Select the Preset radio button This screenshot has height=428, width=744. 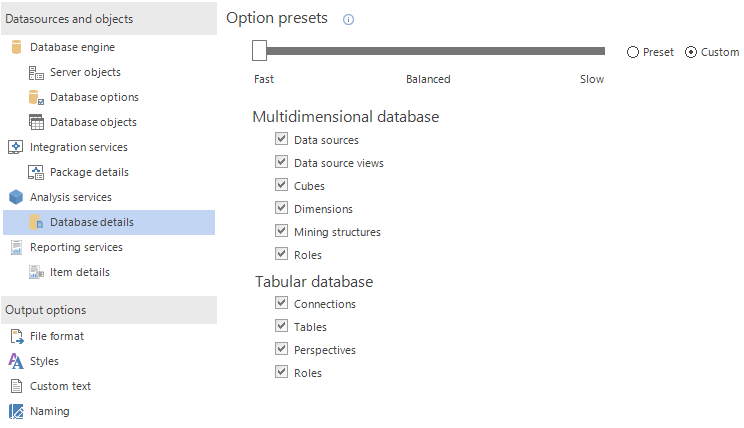coord(633,52)
